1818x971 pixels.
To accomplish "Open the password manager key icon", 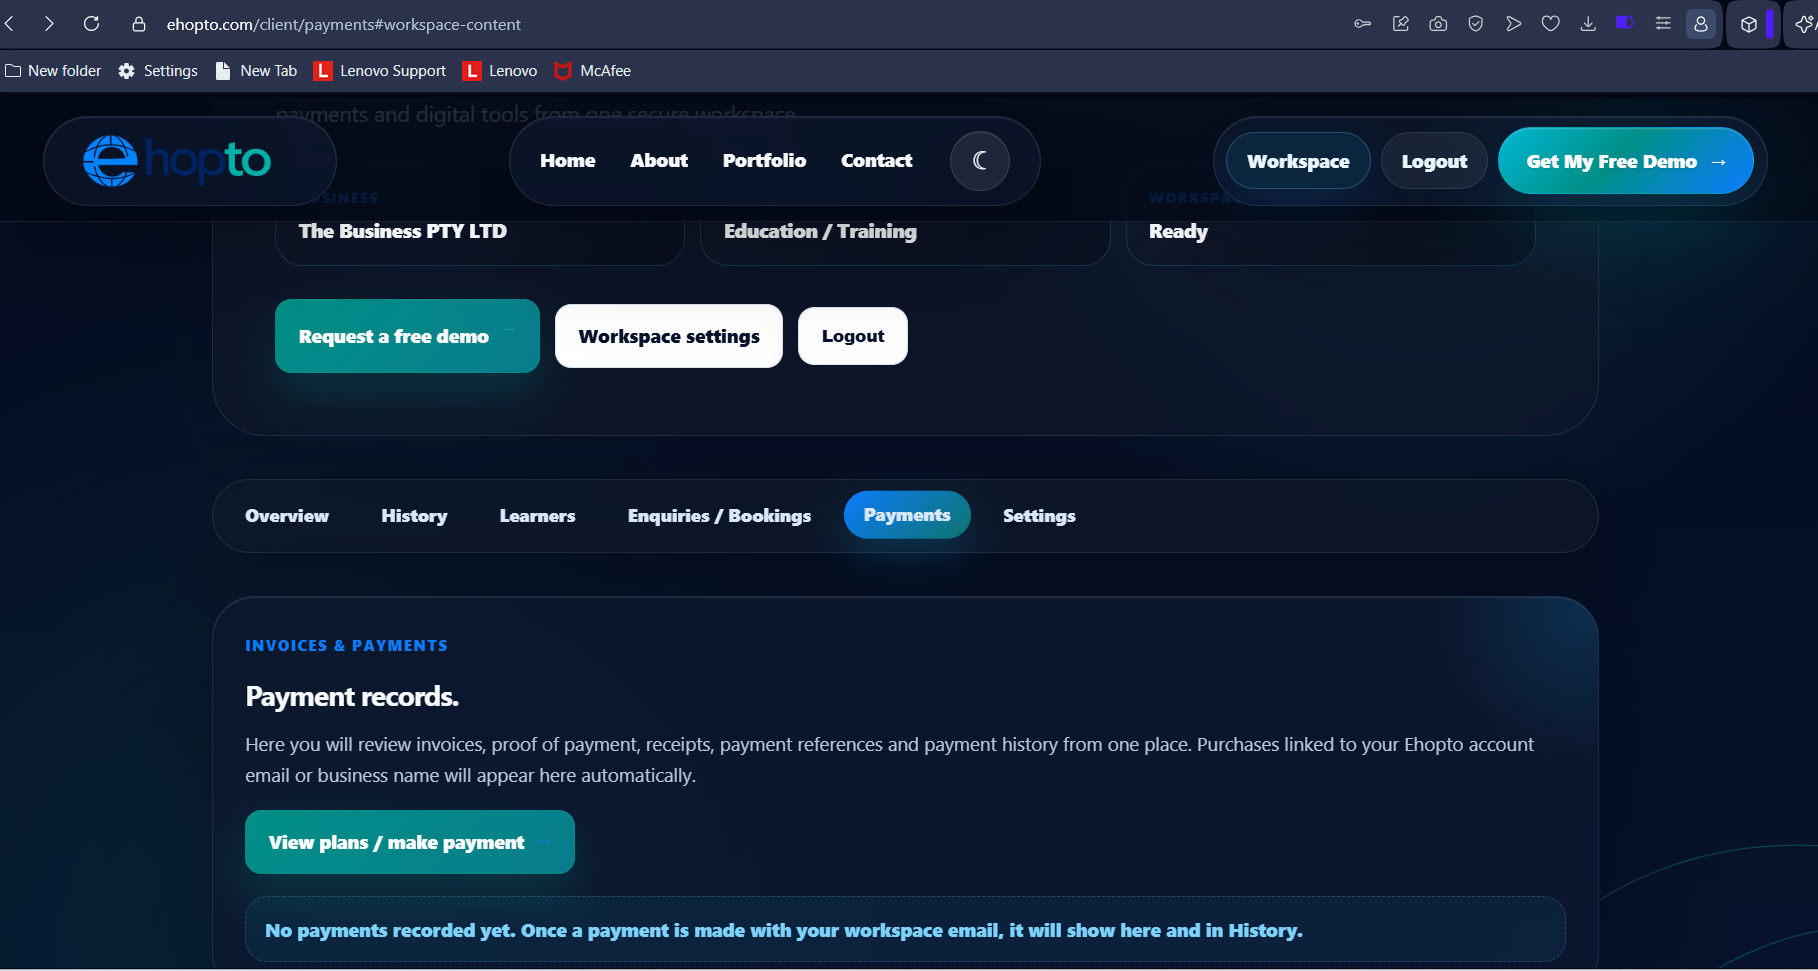I will pyautogui.click(x=1362, y=24).
